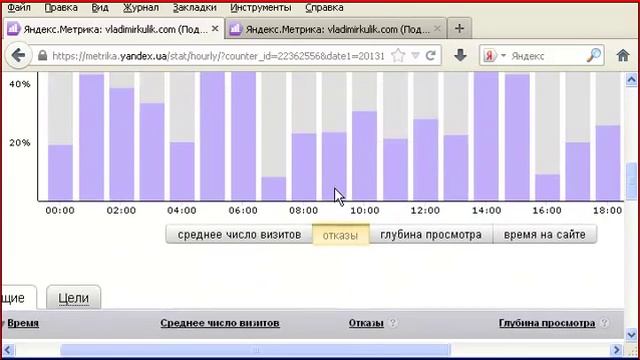
Task: Open the Журнал menu
Action: (x=141, y=7)
